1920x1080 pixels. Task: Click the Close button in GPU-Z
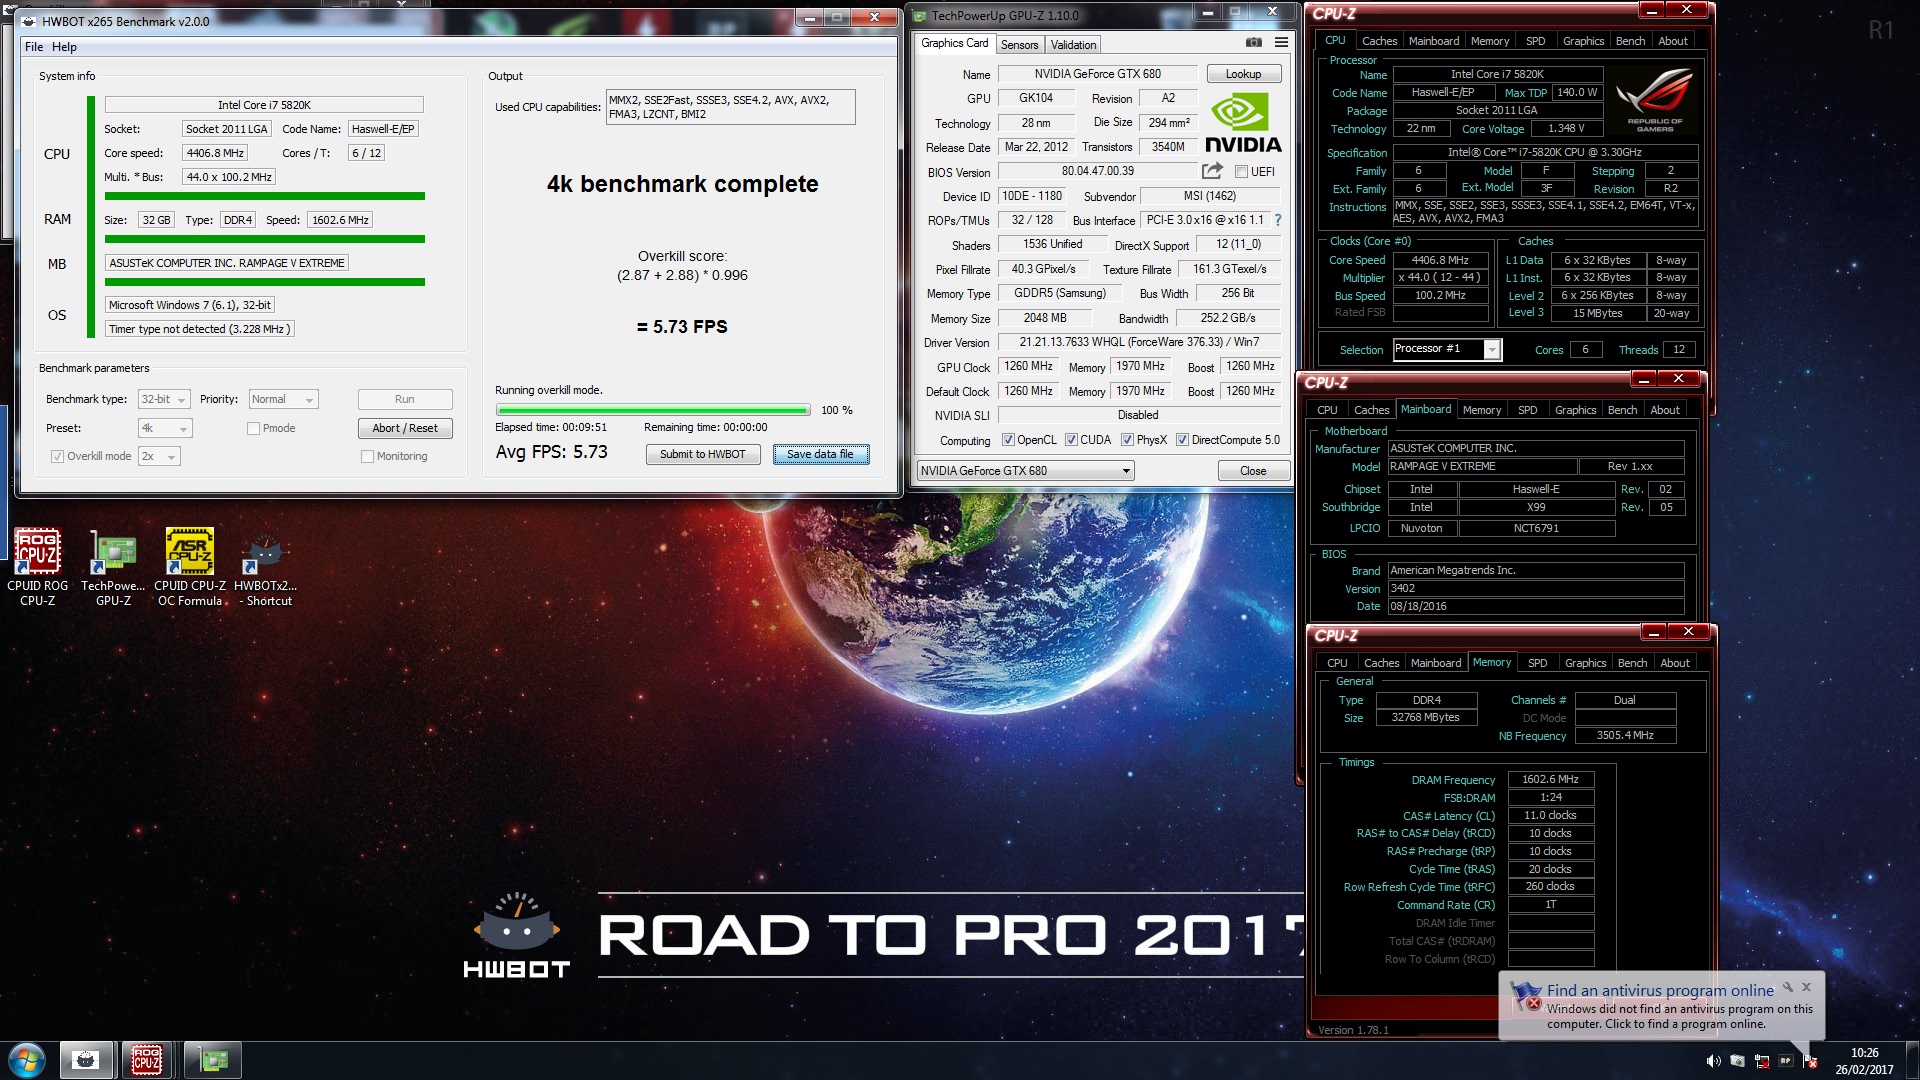click(1252, 471)
